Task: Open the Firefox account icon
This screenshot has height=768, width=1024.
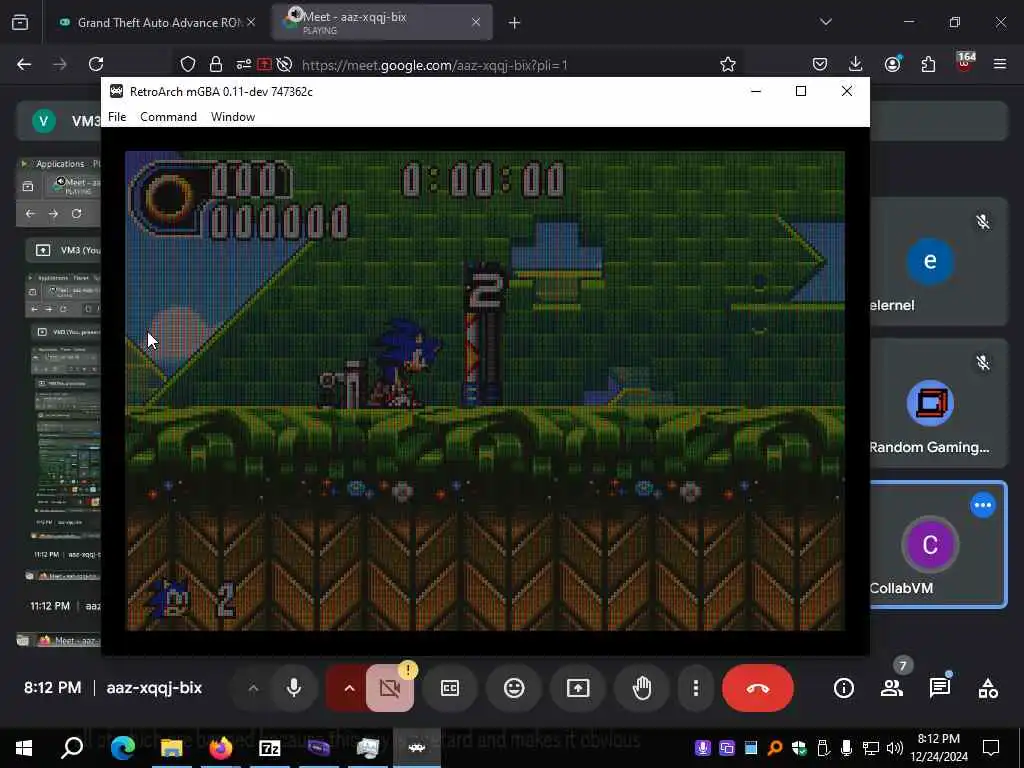Action: 892,64
